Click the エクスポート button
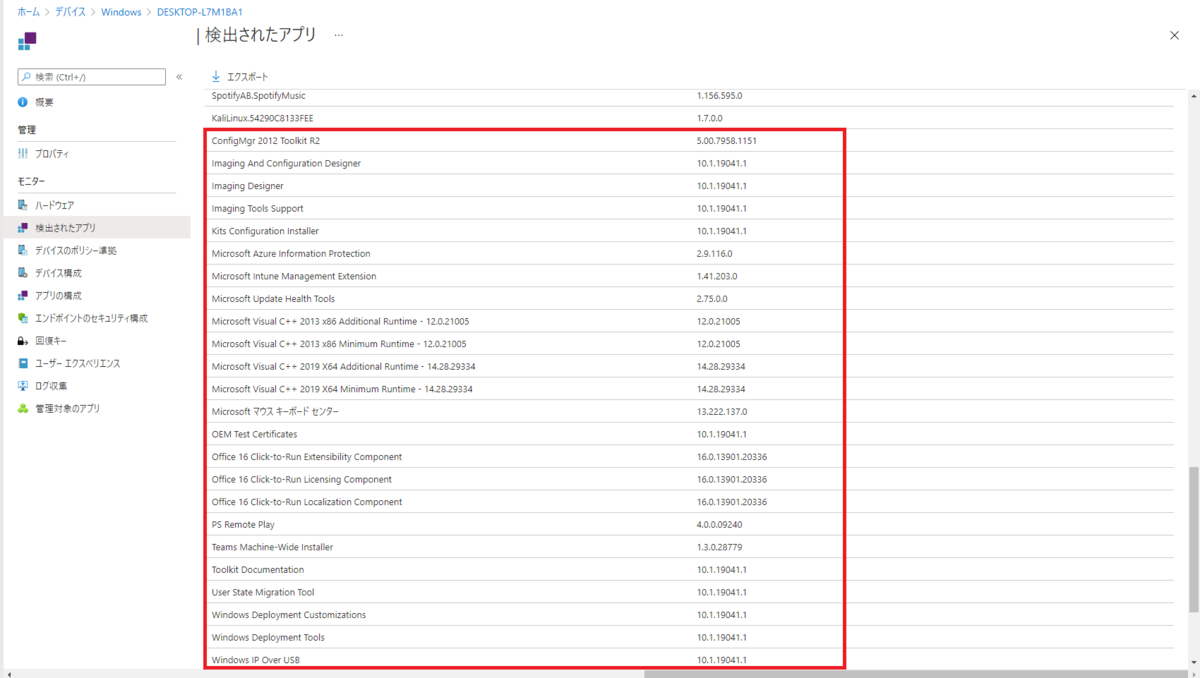The width and height of the screenshot is (1200, 678). click(240, 76)
